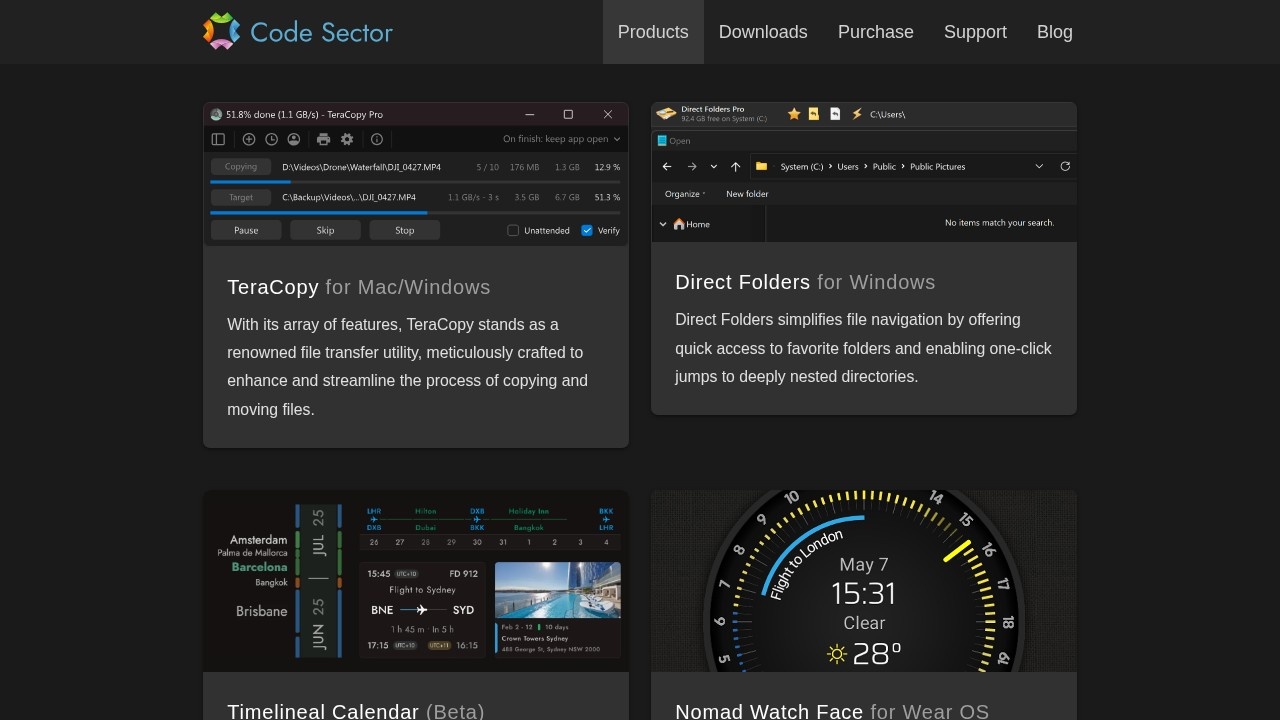The height and width of the screenshot is (720, 1280).
Task: Click the Refresh icon in the Open dialog
Action: click(x=1065, y=166)
